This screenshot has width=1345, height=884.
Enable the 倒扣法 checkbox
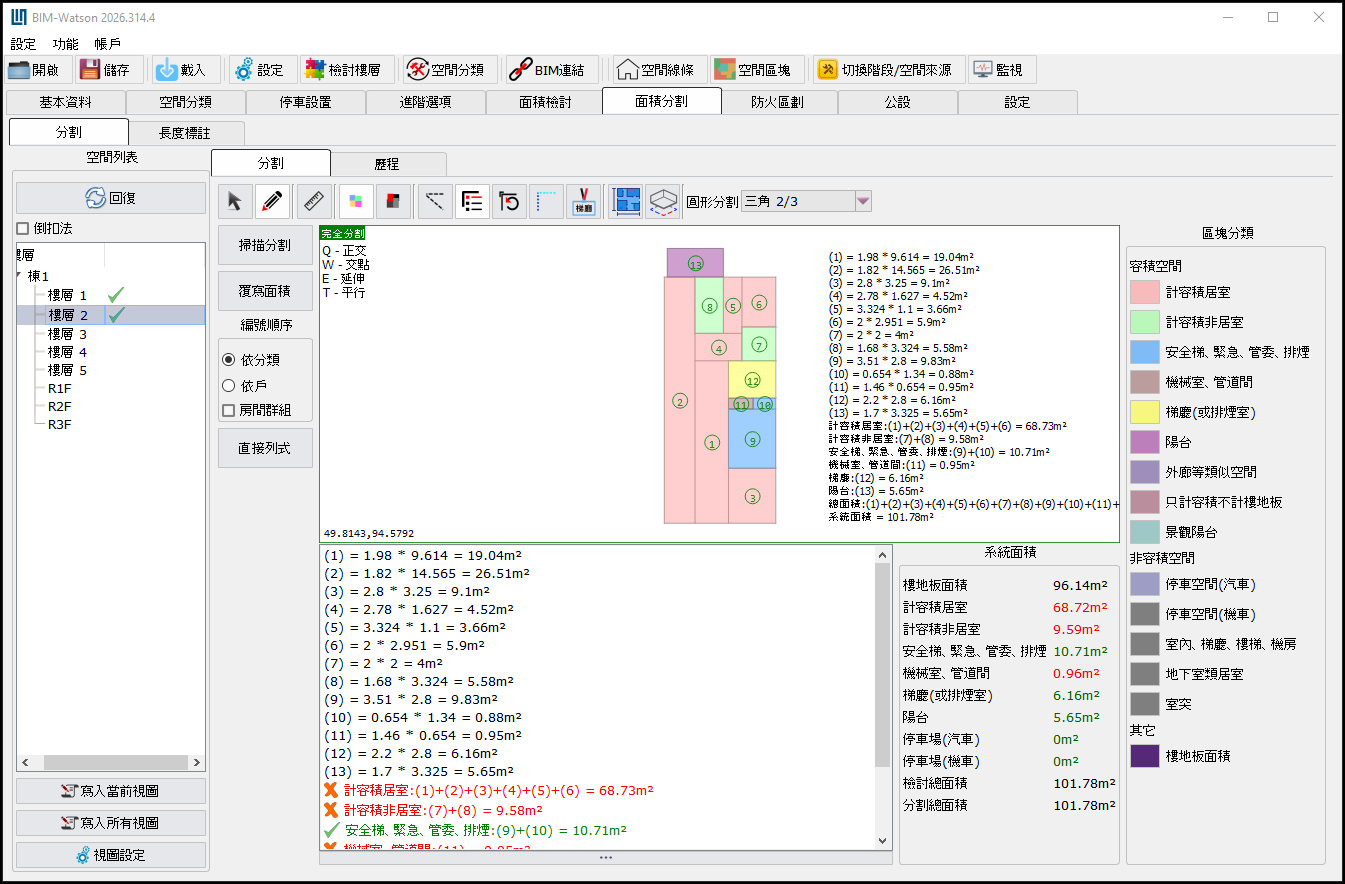(24, 228)
